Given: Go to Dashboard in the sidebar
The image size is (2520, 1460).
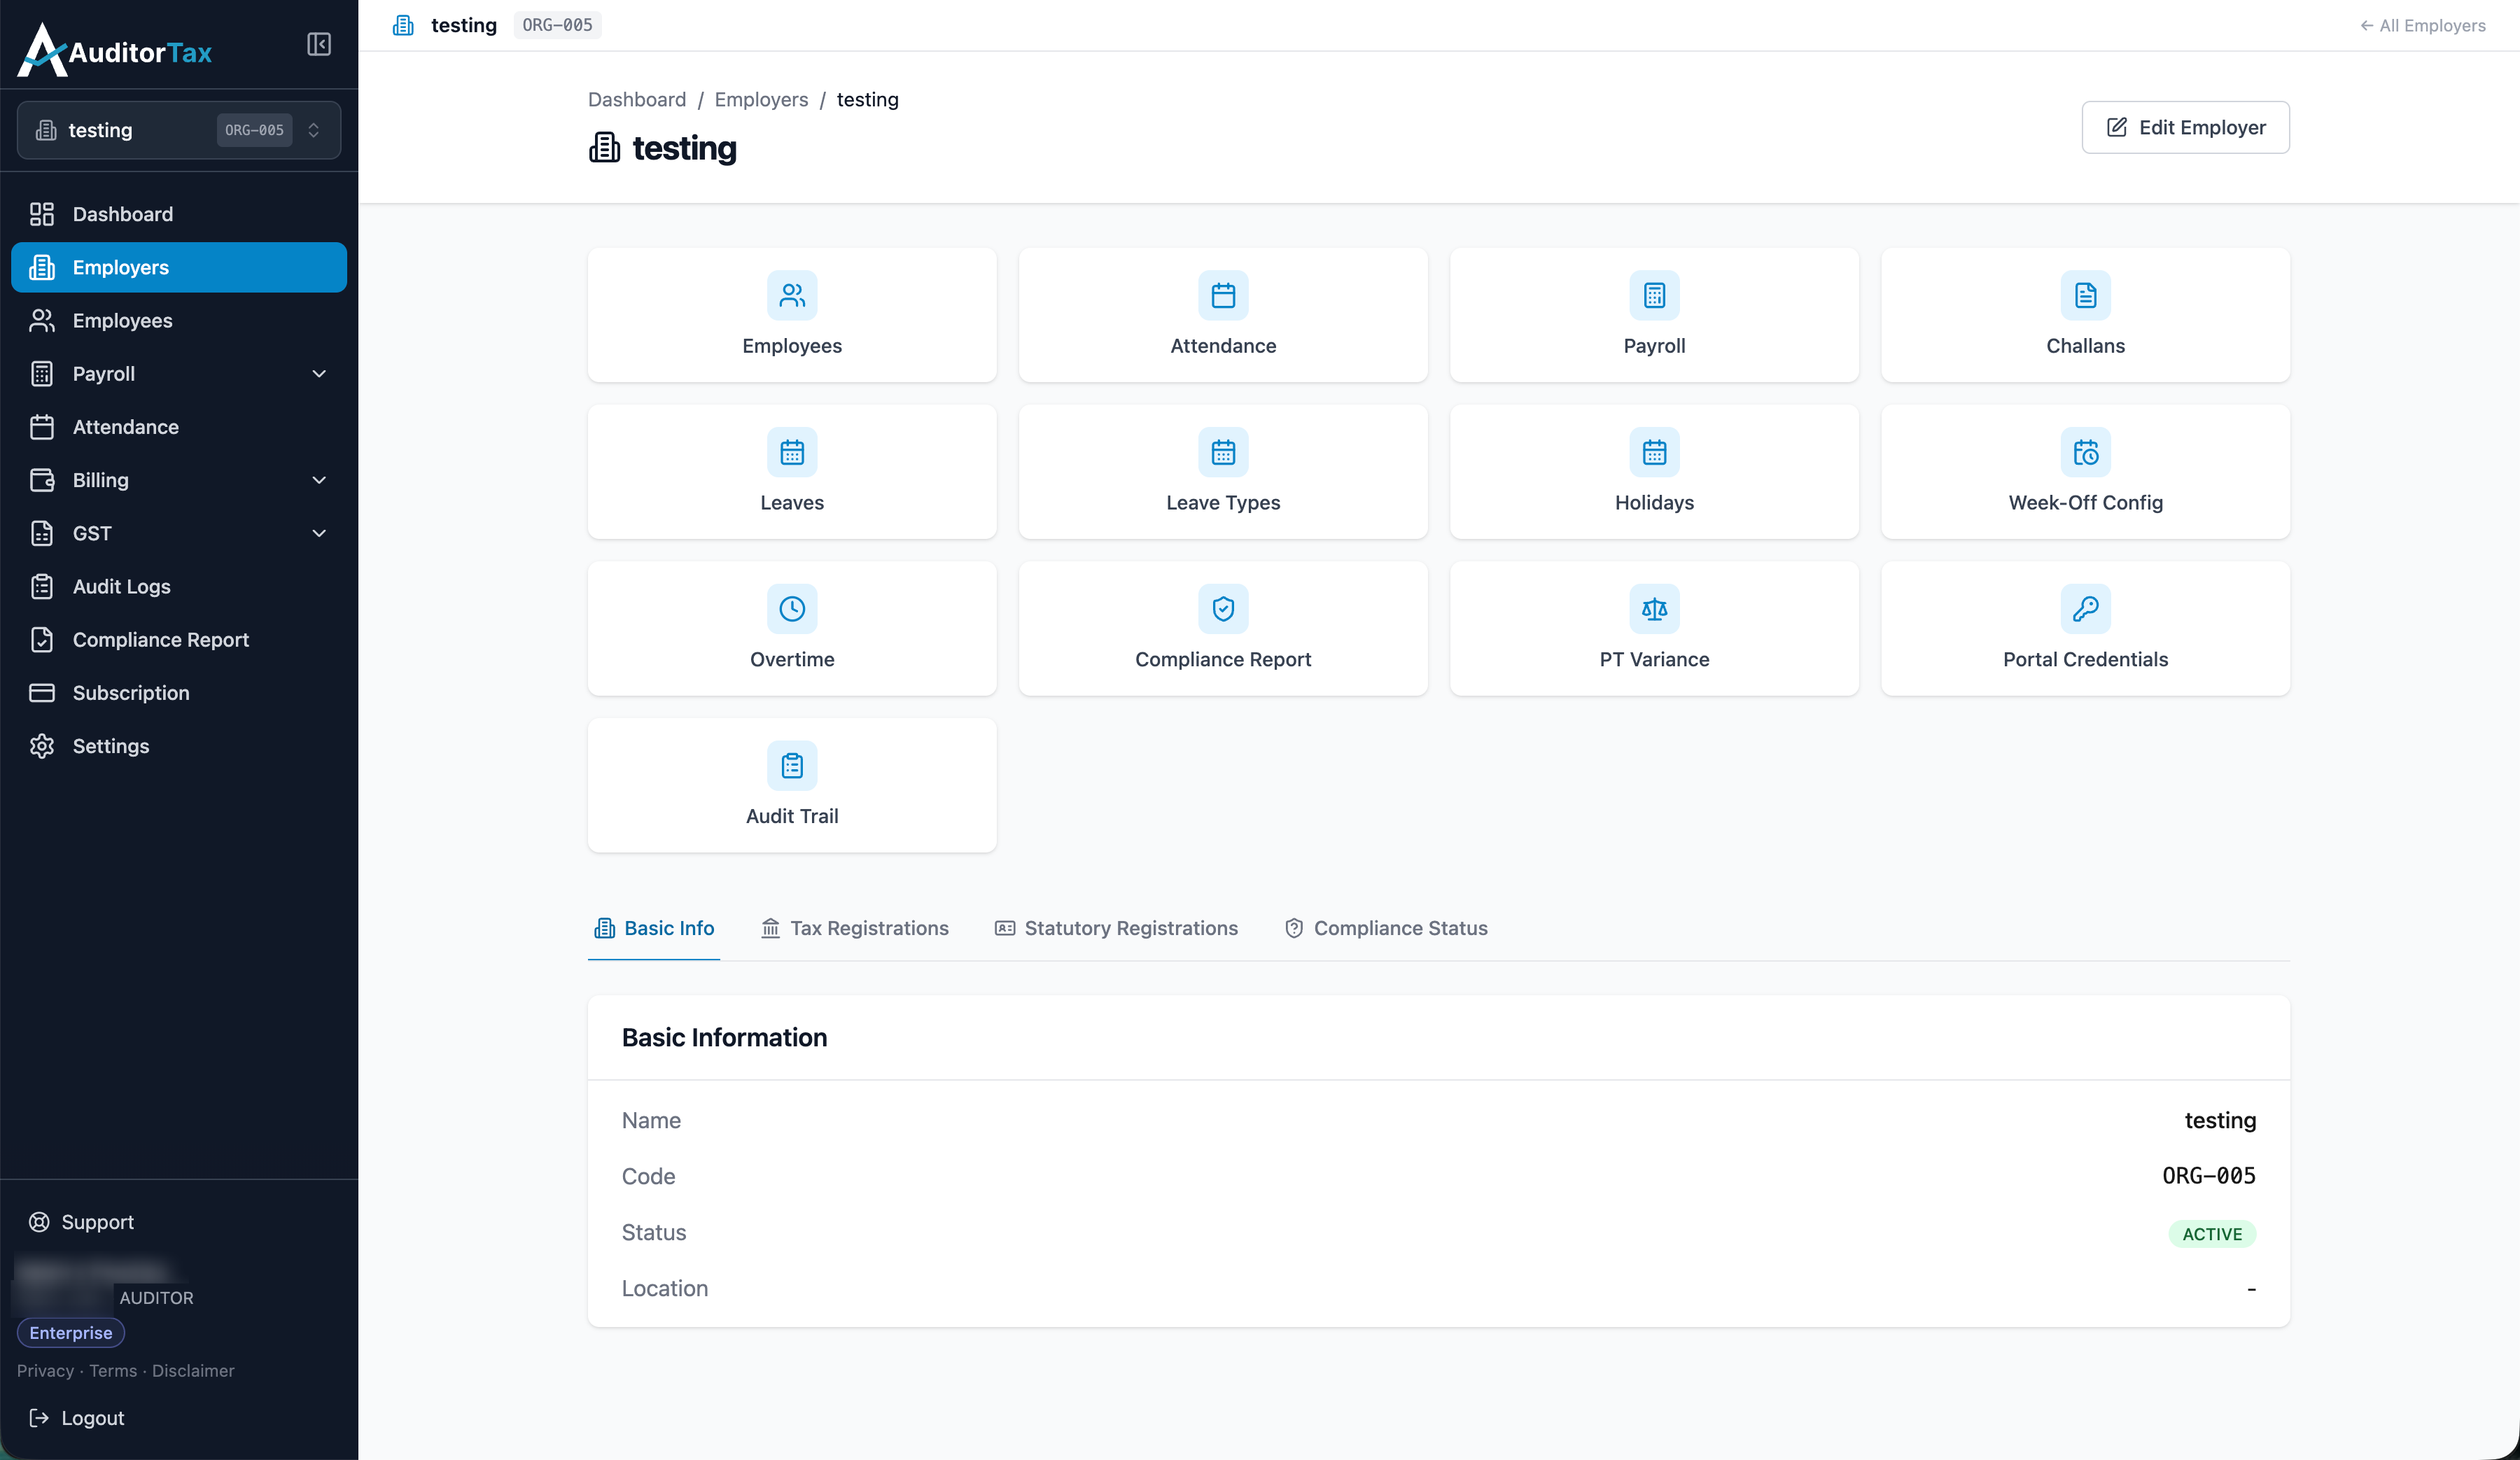Looking at the screenshot, I should [x=179, y=214].
